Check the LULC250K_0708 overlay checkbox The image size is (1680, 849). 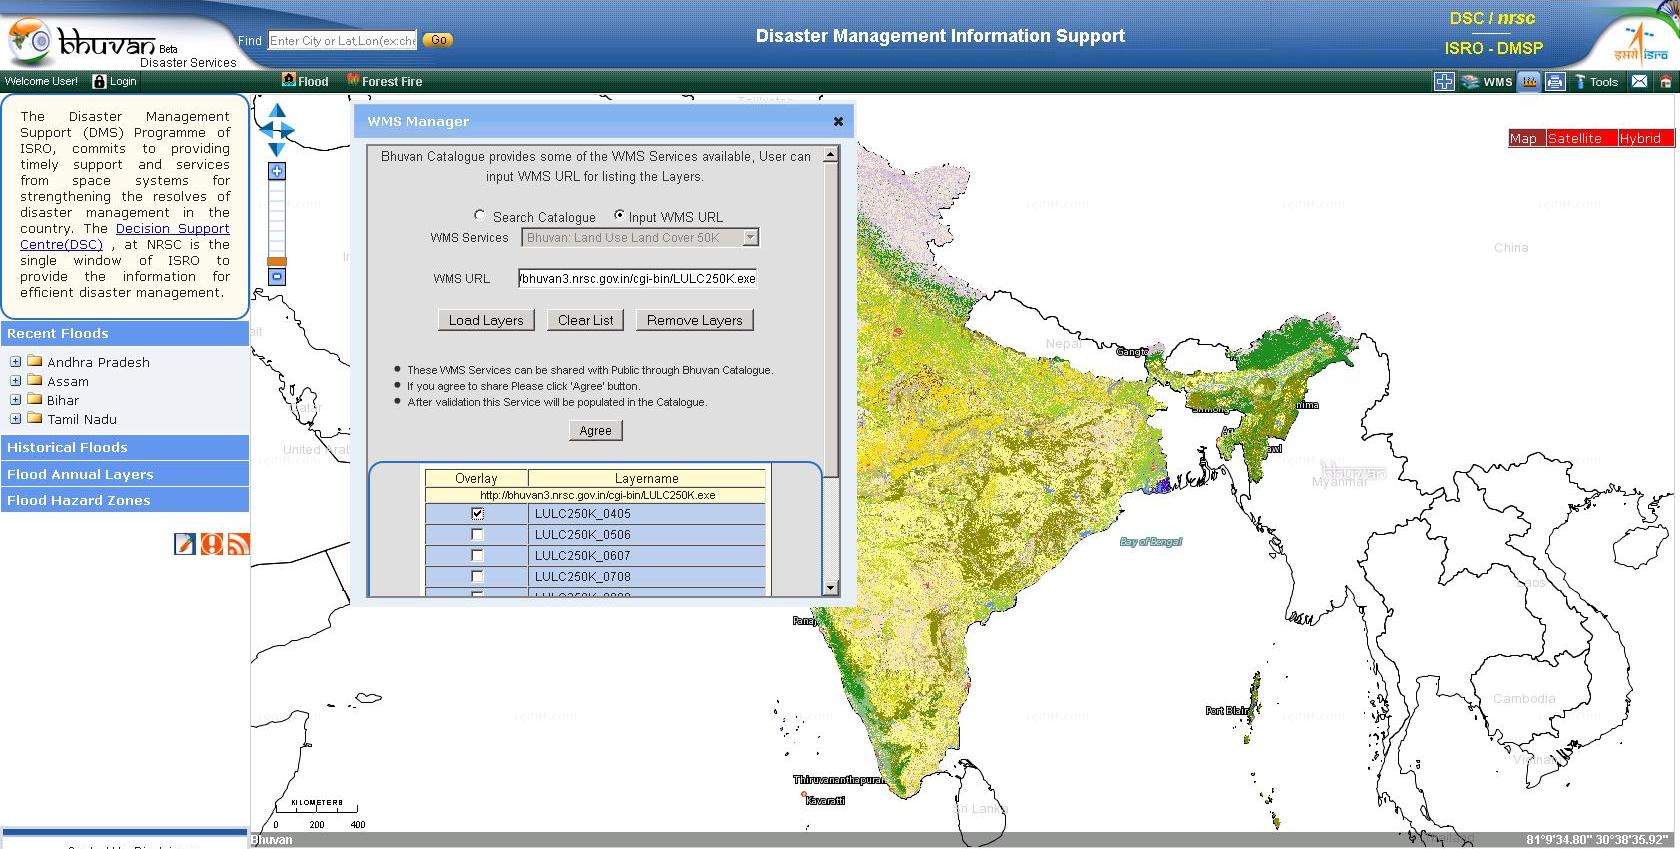pyautogui.click(x=477, y=576)
